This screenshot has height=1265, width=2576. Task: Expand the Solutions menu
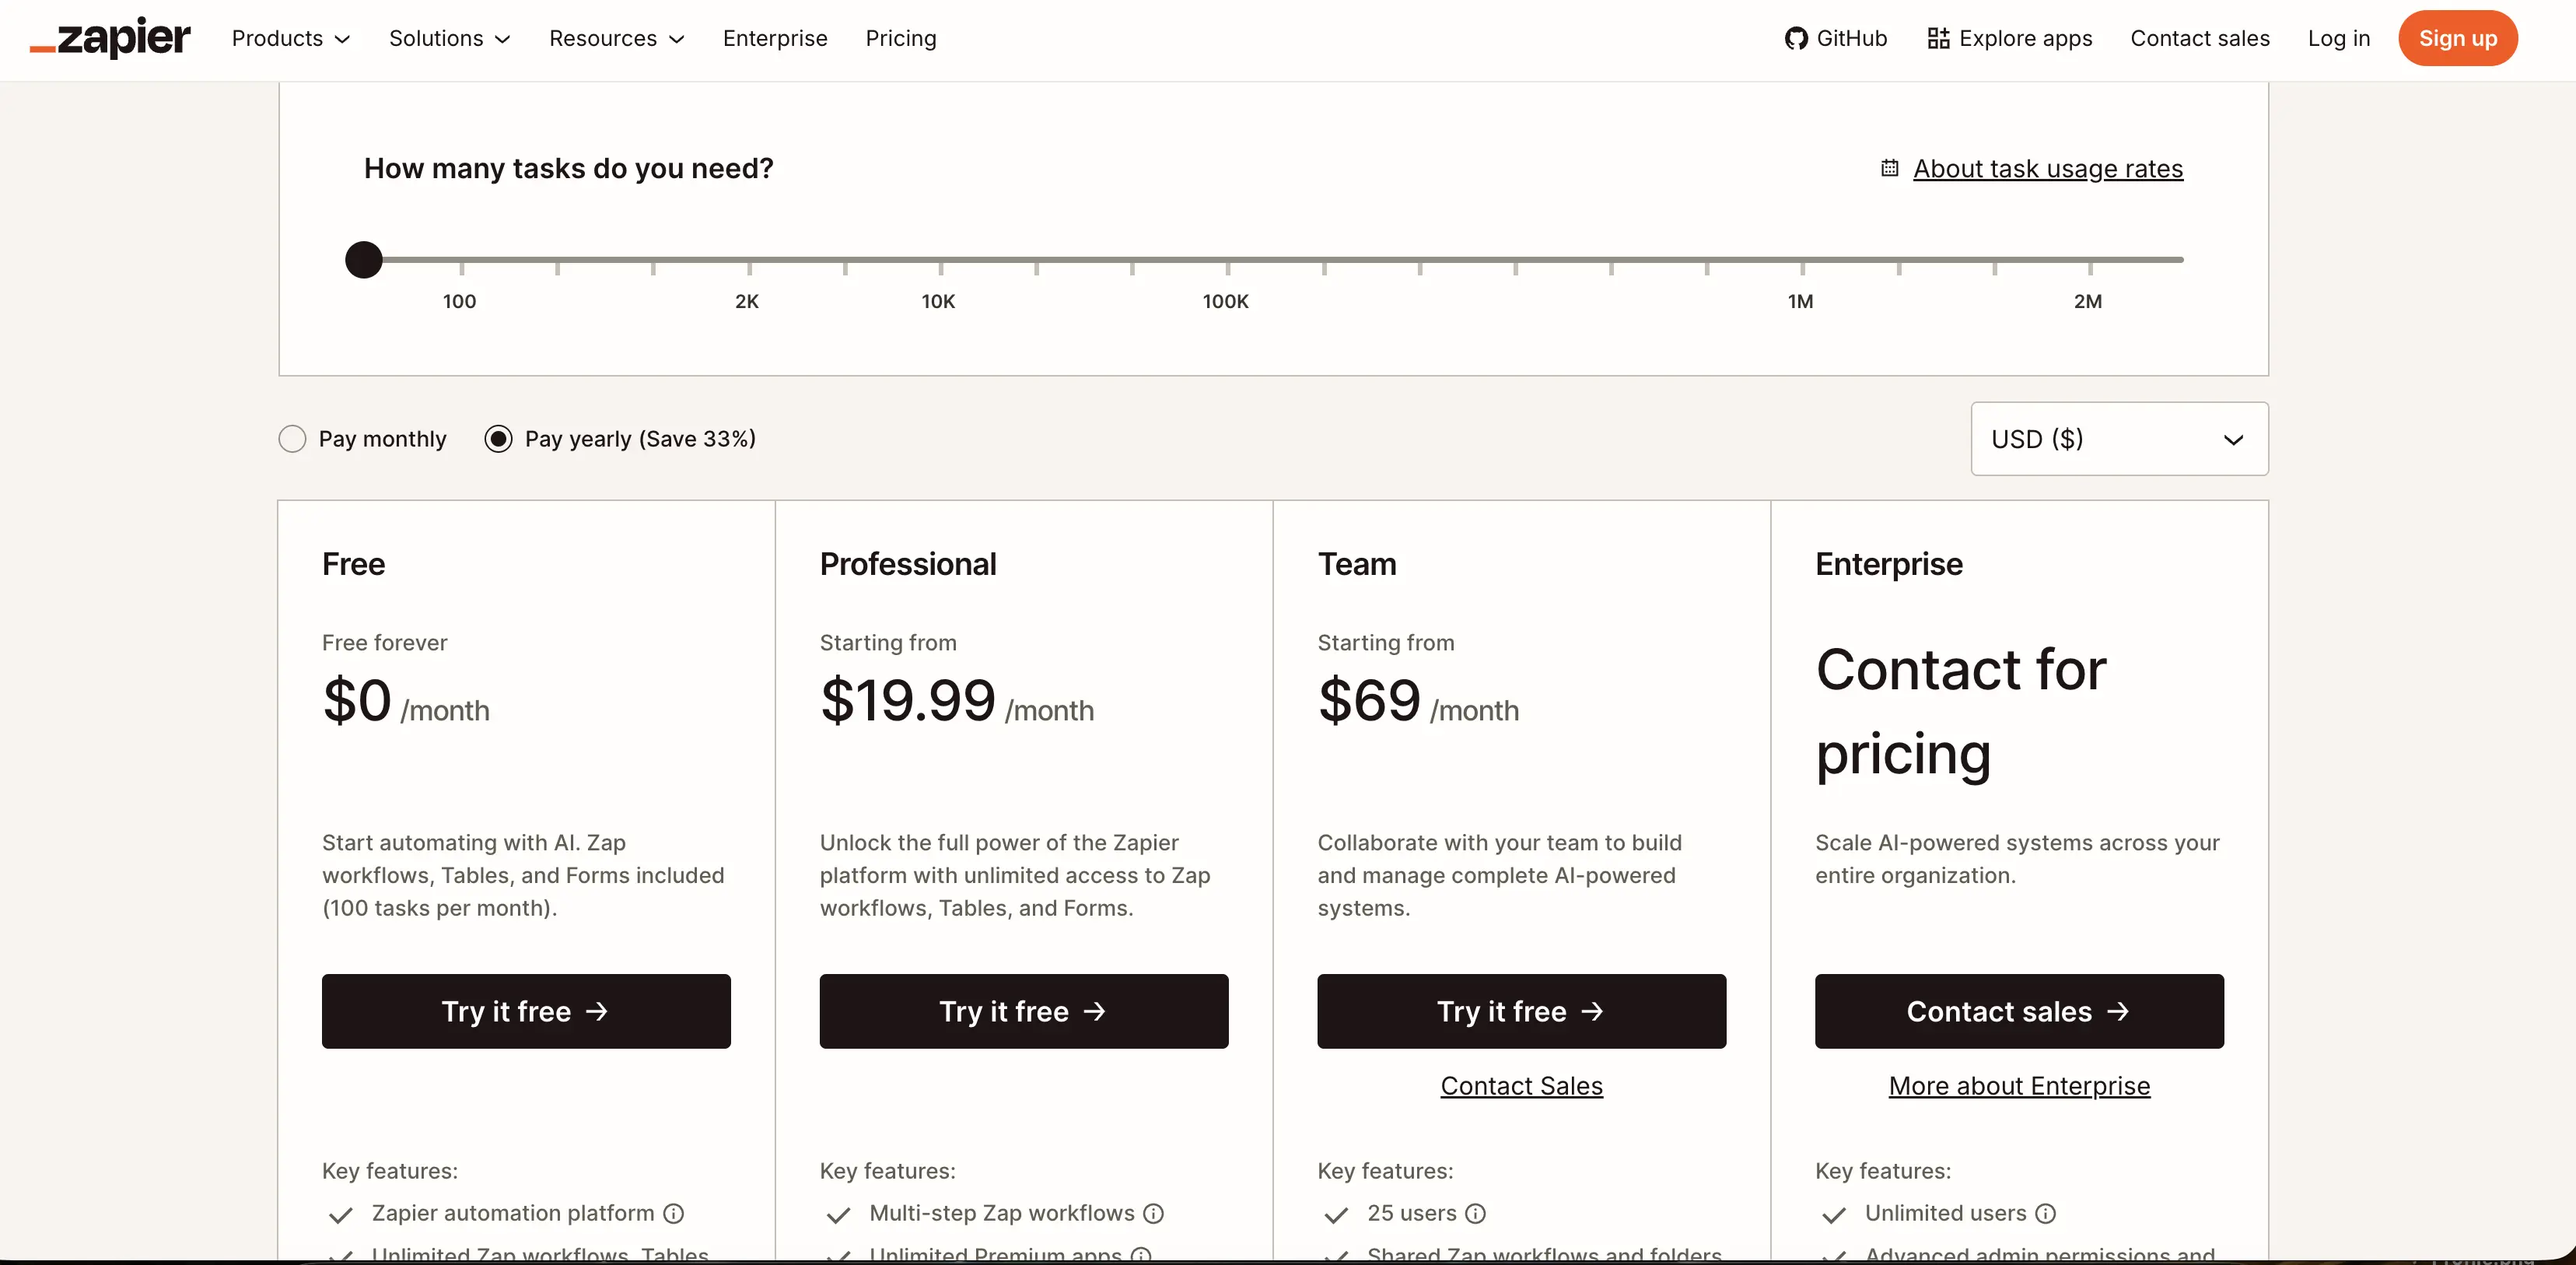[x=450, y=38]
